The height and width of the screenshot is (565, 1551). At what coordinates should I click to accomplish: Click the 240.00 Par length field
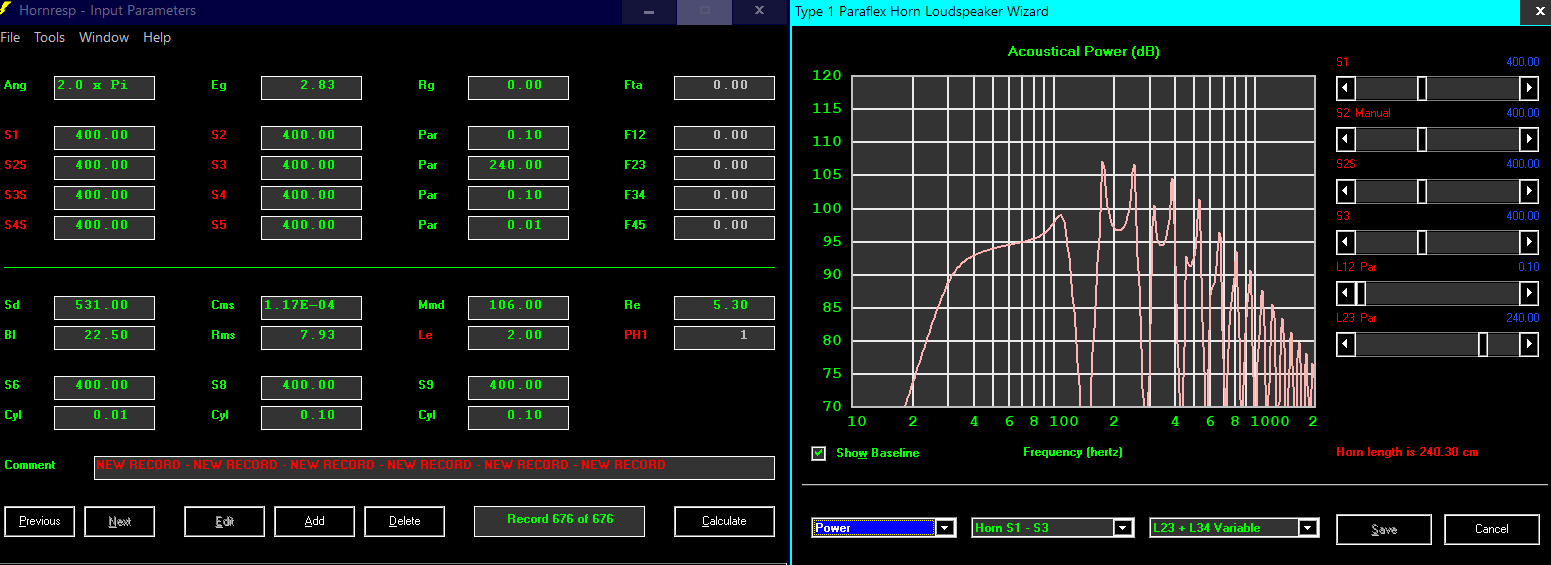[518, 167]
